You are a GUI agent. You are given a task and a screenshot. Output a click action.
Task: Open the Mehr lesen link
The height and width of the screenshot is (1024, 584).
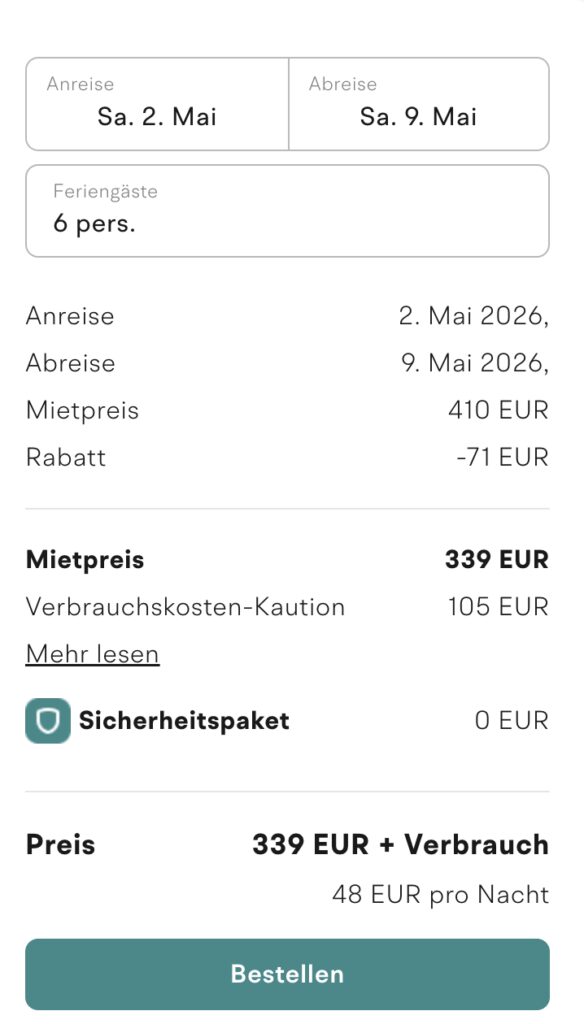point(91,653)
